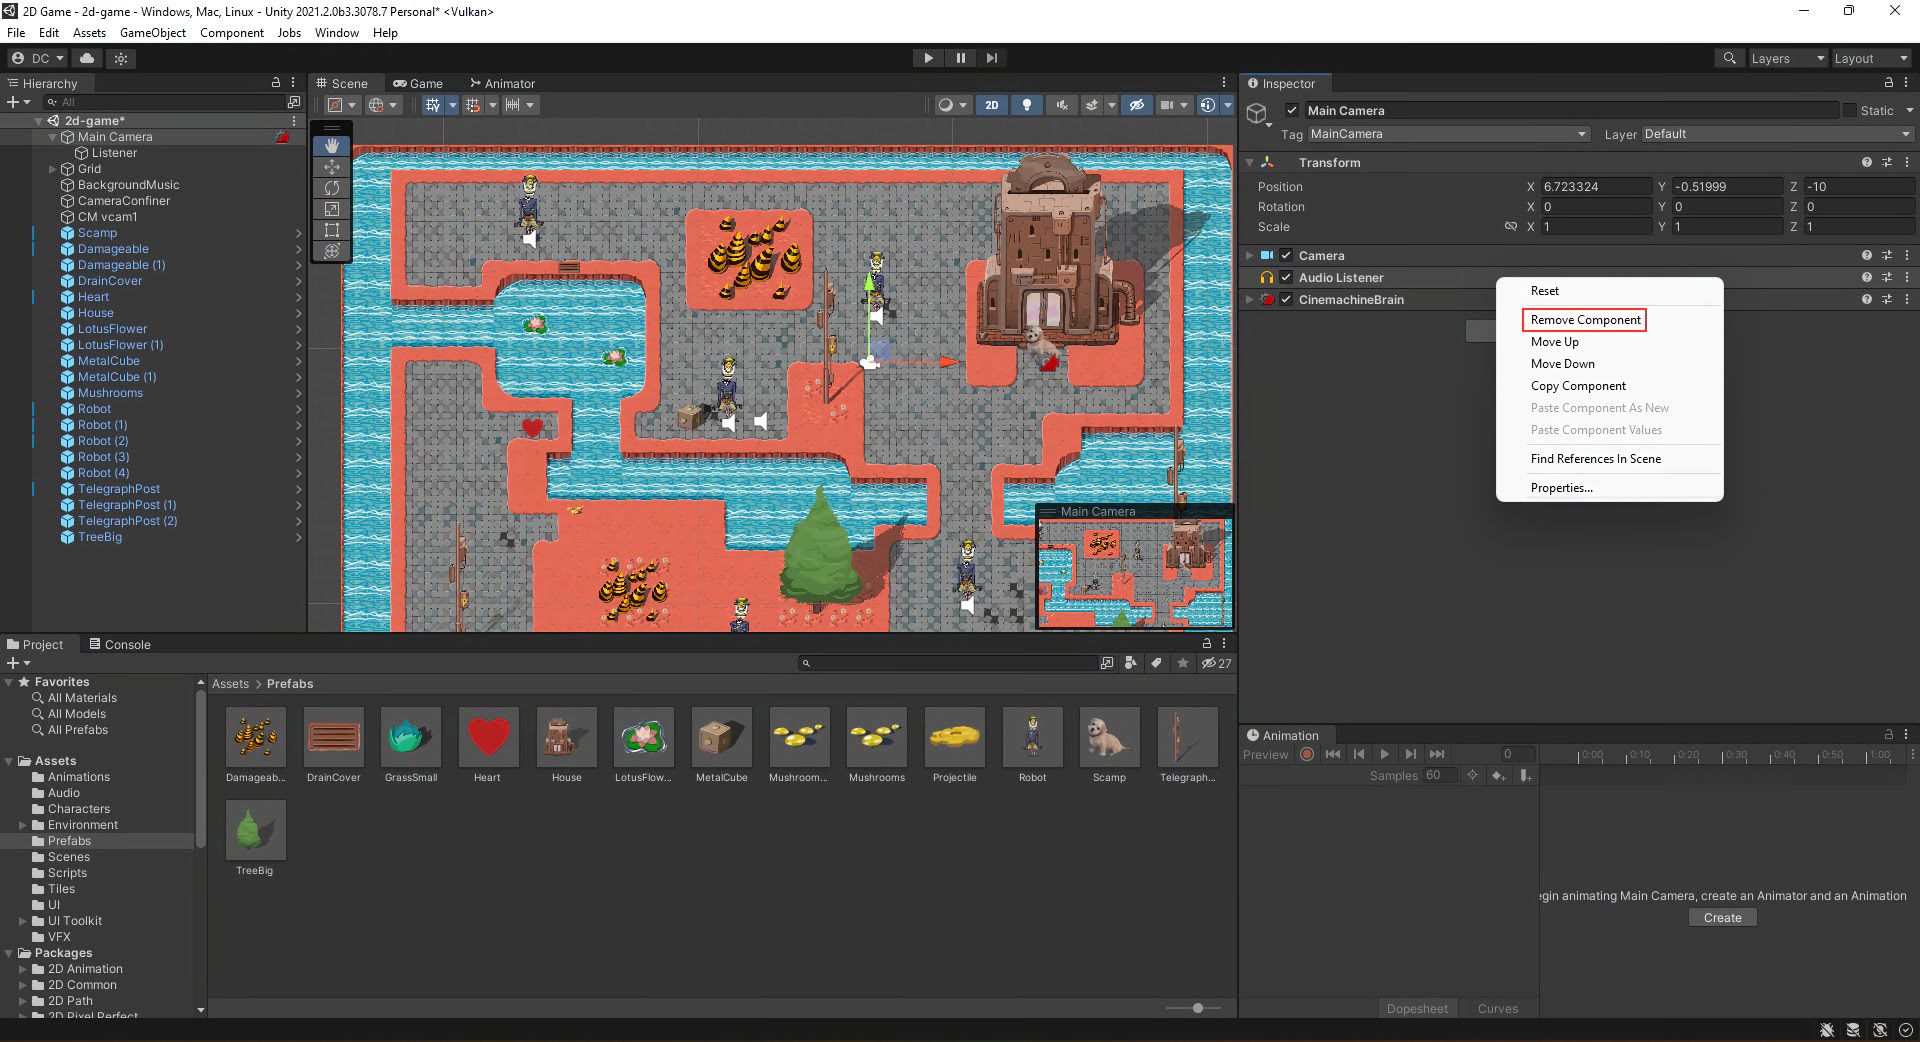Viewport: 1920px width, 1042px height.
Task: Open CinemachineBrain three-dot menu
Action: coord(1906,299)
